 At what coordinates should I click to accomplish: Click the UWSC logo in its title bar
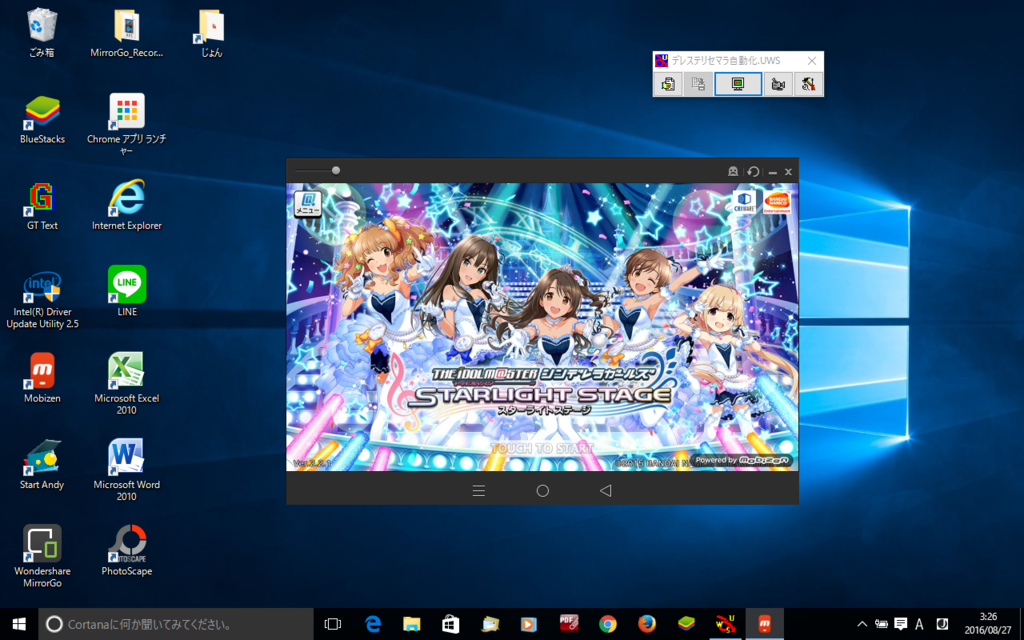click(662, 61)
